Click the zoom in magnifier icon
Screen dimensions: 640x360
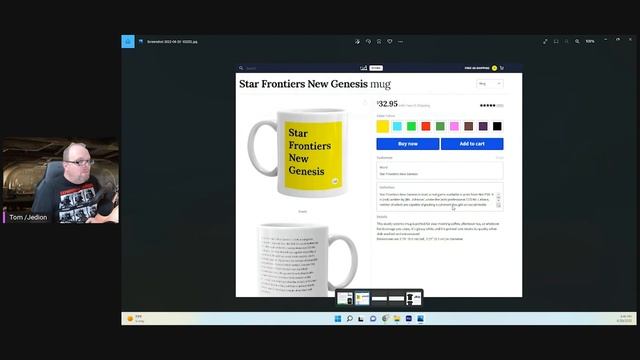point(577,42)
